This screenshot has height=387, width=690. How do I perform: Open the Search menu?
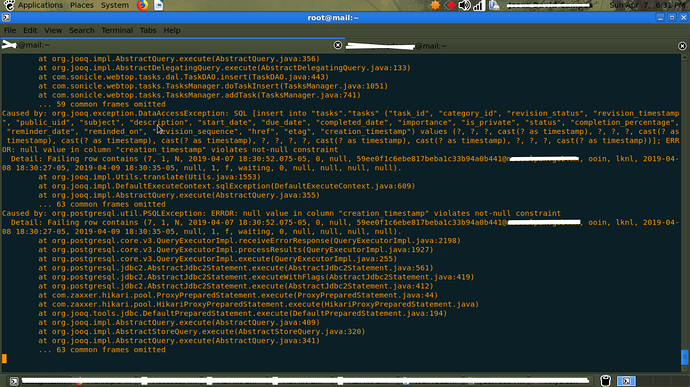pos(81,30)
